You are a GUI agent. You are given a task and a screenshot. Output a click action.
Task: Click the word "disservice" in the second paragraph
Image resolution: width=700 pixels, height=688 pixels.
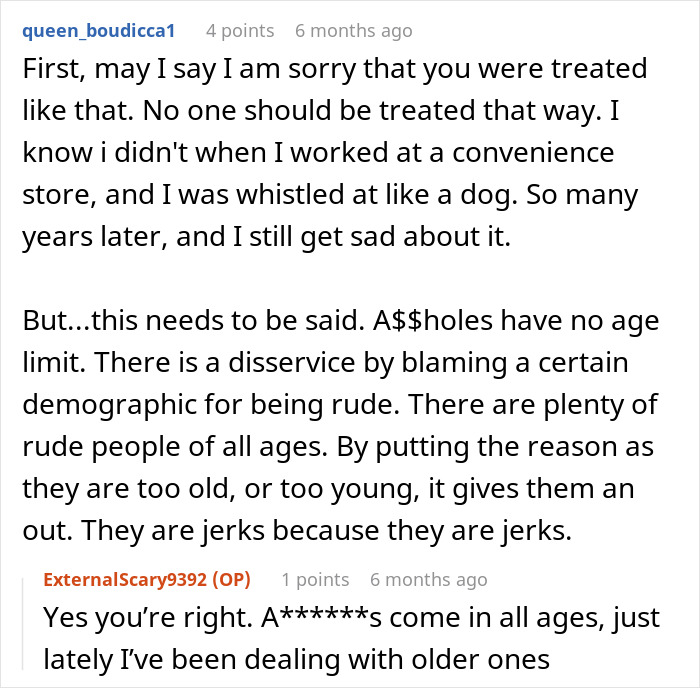pyautogui.click(x=292, y=363)
